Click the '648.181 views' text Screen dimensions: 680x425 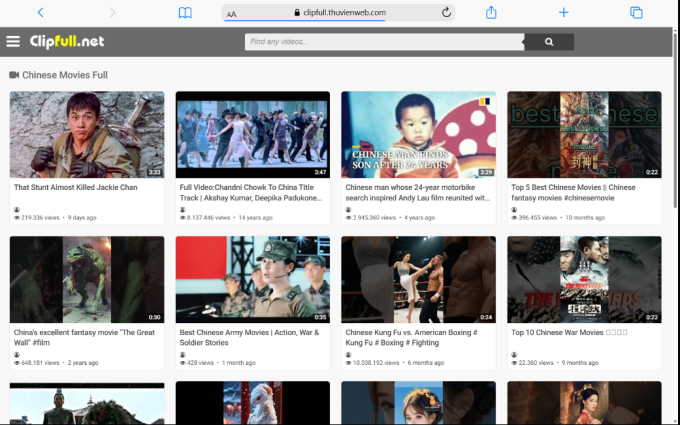[x=40, y=363]
